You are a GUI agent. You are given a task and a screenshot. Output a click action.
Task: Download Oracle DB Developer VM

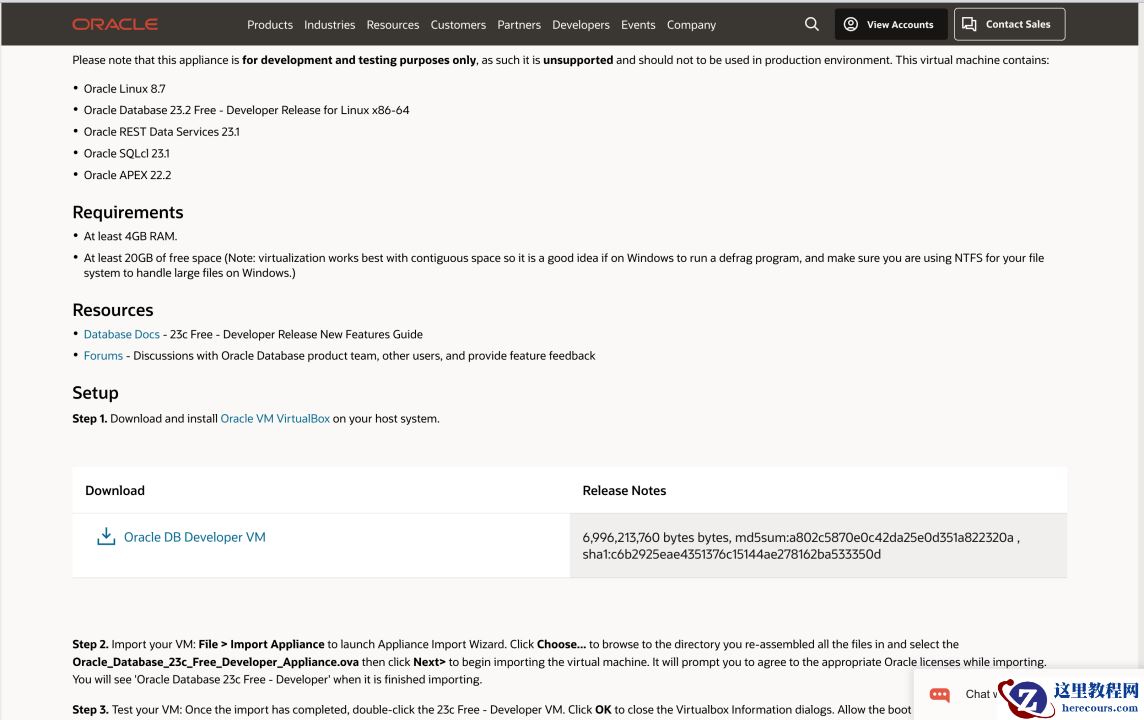[x=195, y=537]
